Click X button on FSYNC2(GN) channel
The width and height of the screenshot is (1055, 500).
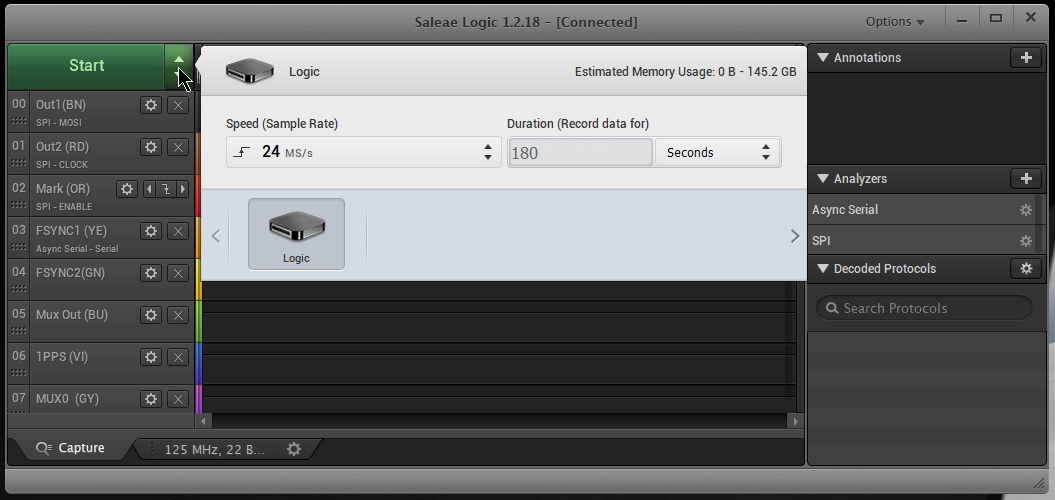tap(178, 273)
